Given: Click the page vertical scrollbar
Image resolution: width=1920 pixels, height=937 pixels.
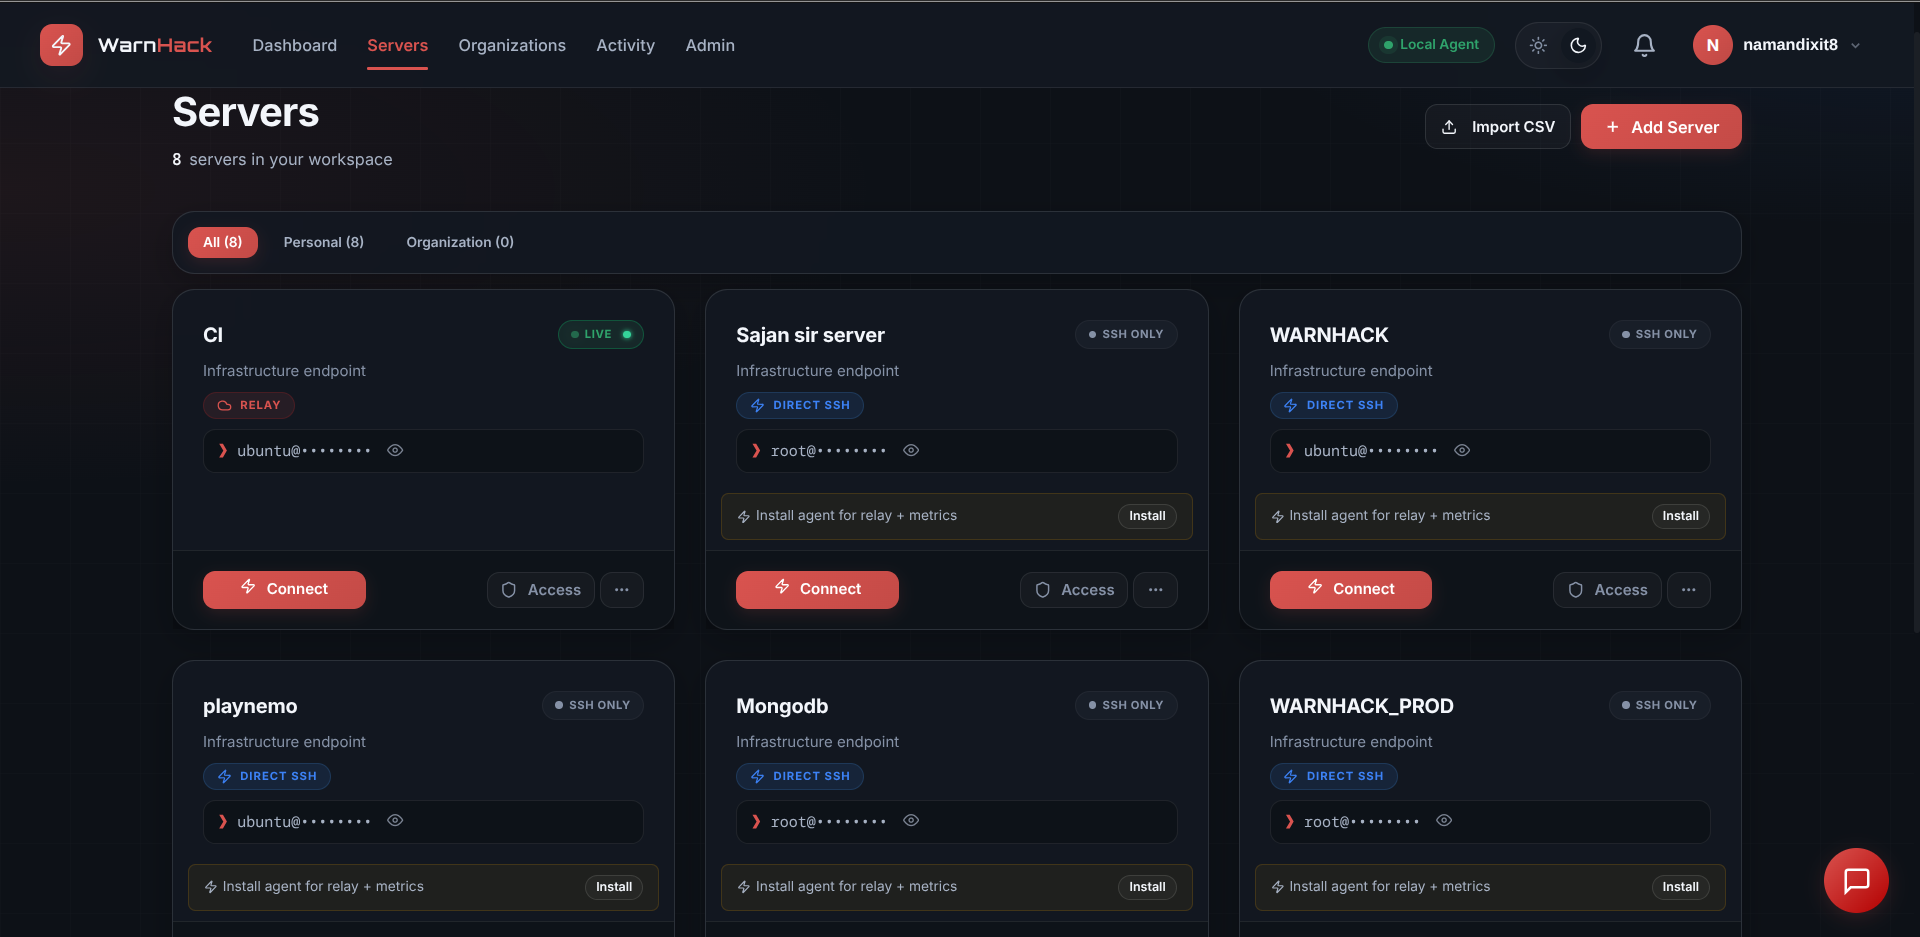Looking at the screenshot, I should 1916,330.
